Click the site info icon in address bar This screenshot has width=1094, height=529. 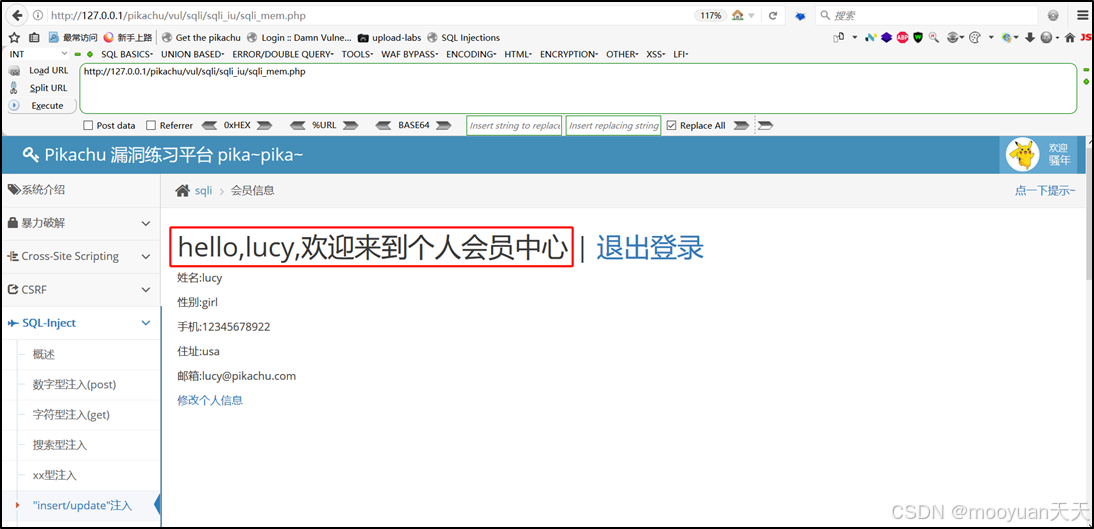point(37,15)
